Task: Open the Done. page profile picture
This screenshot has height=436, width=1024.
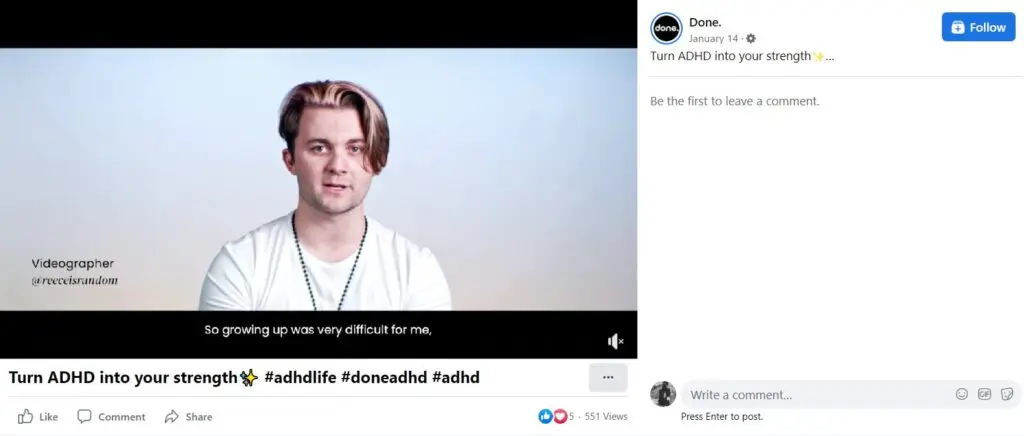Action: pos(666,29)
